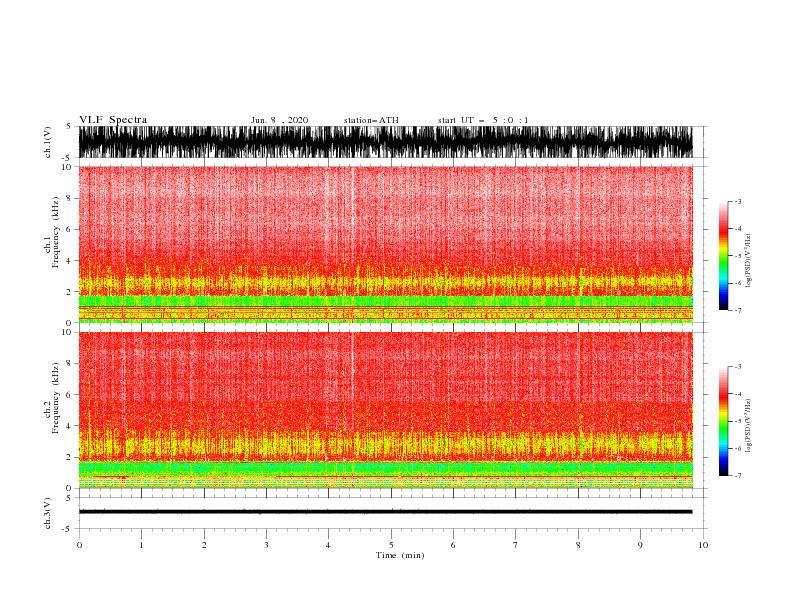The image size is (792, 612).
Task: Select the "start UT = 5 :0 :1" text
Action: pos(483,120)
